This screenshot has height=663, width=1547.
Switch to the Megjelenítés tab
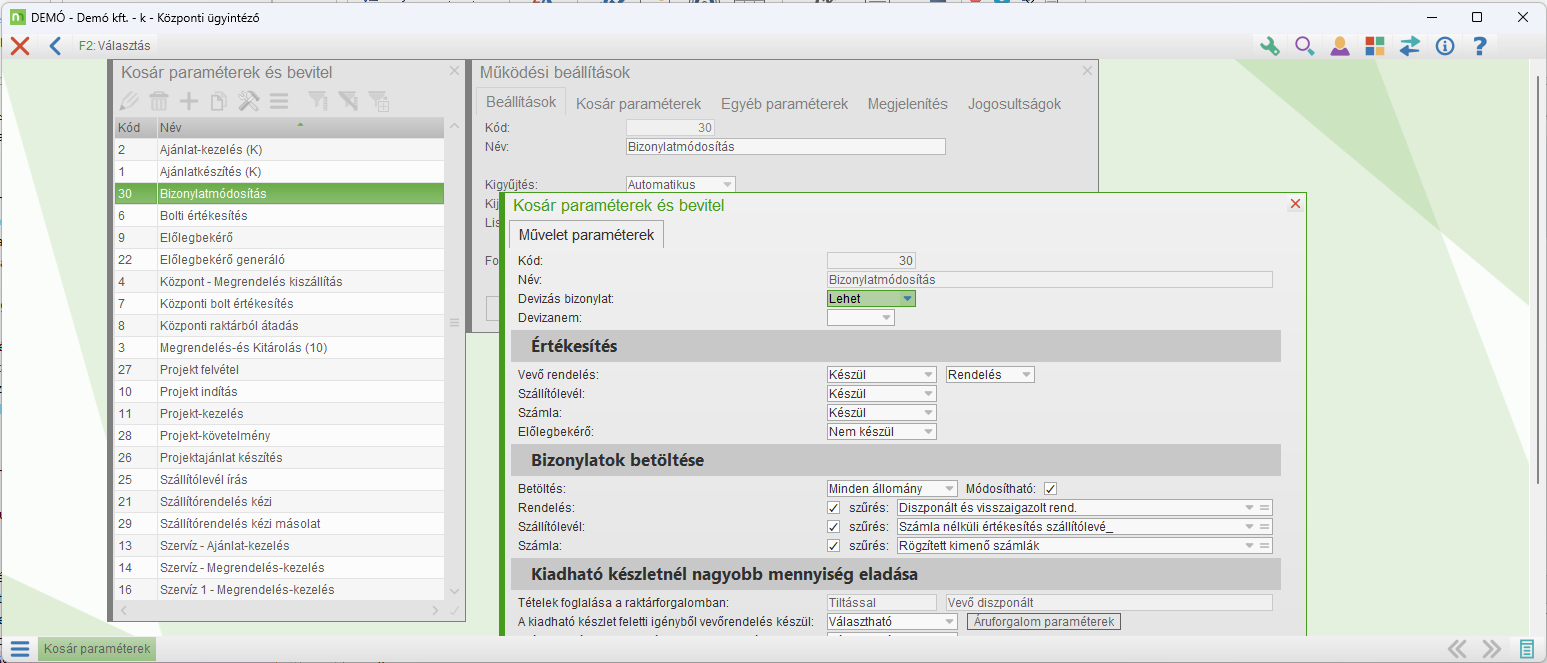[x=907, y=104]
